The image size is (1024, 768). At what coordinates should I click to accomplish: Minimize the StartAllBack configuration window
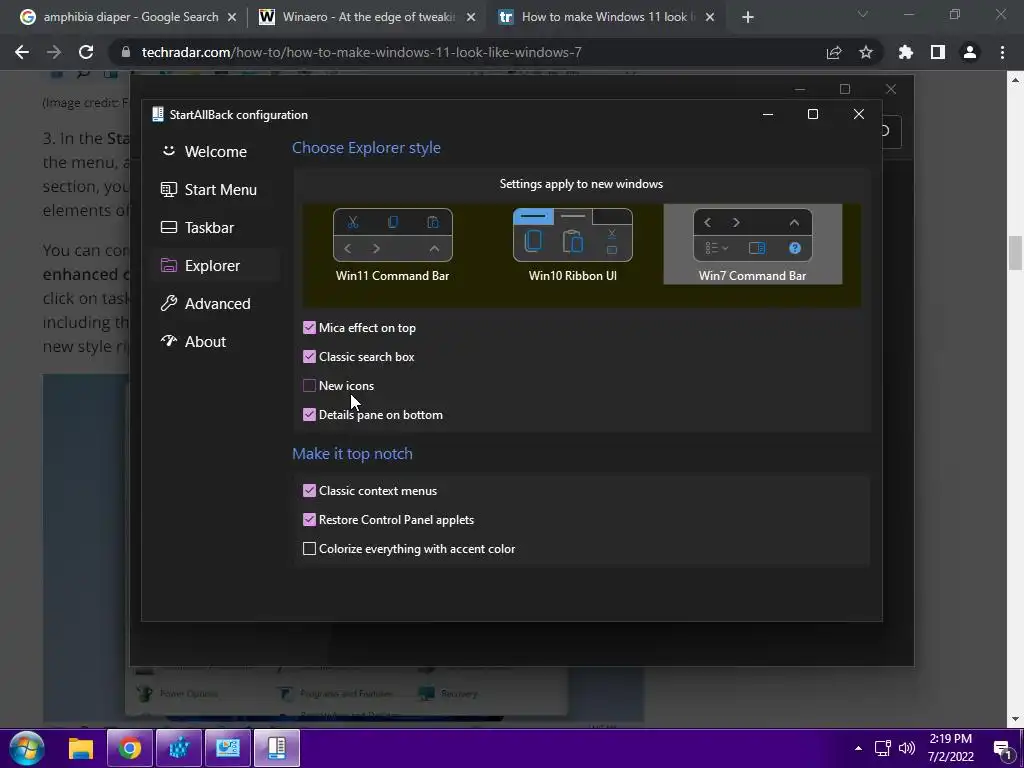[x=768, y=114]
